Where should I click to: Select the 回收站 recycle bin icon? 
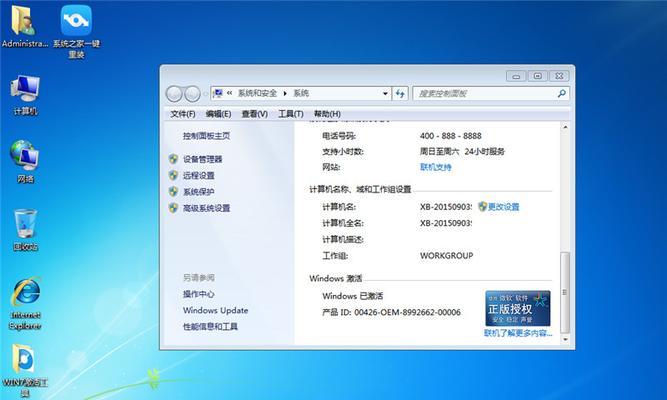(x=25, y=230)
